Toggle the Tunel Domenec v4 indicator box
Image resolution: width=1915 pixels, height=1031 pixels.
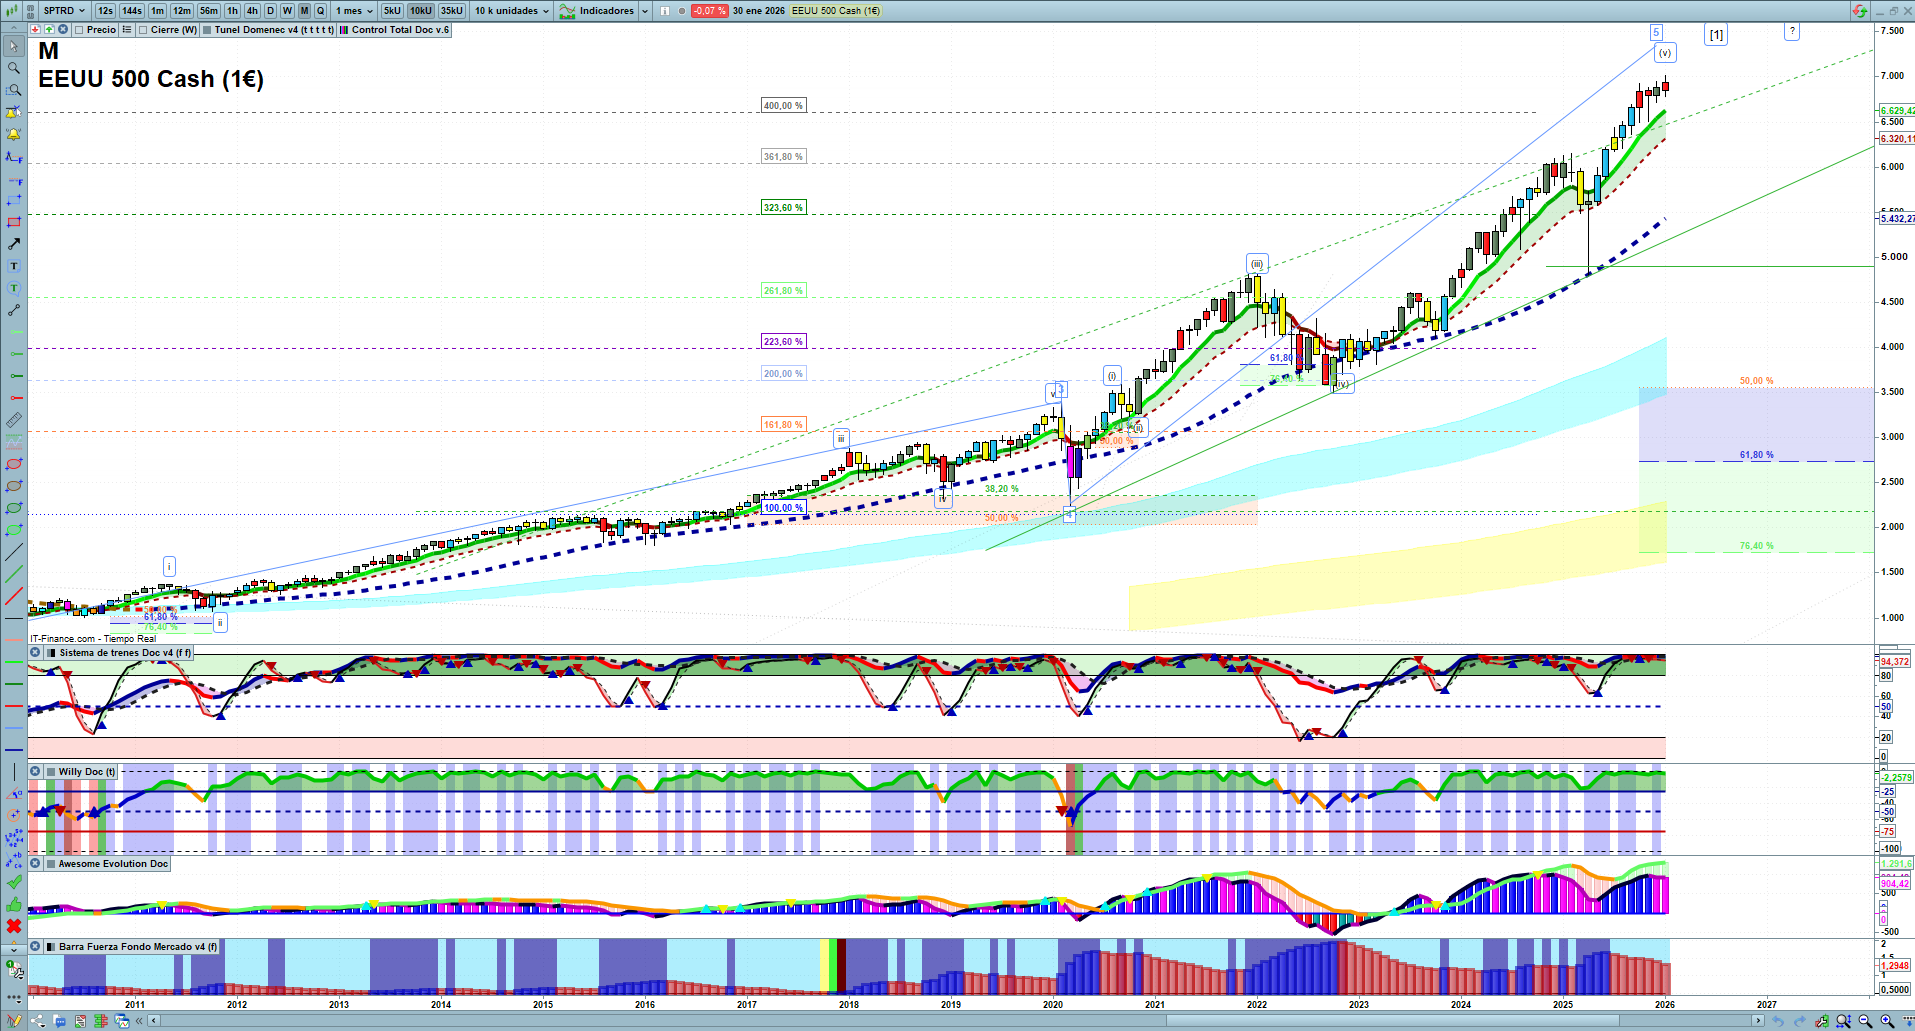[x=207, y=30]
